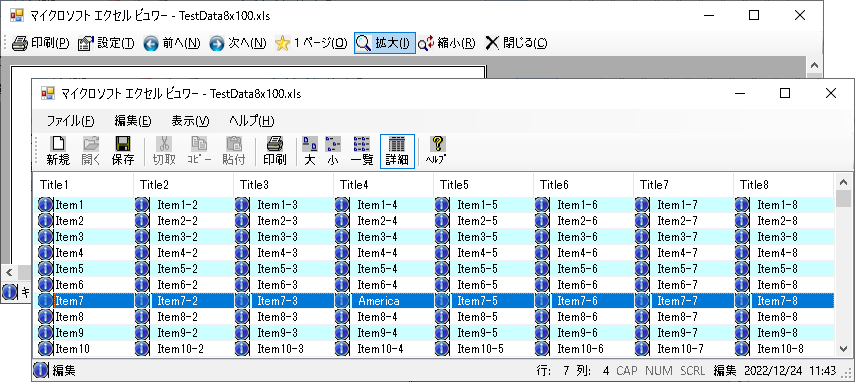Click the time 11:43 in status bar

click(823, 371)
